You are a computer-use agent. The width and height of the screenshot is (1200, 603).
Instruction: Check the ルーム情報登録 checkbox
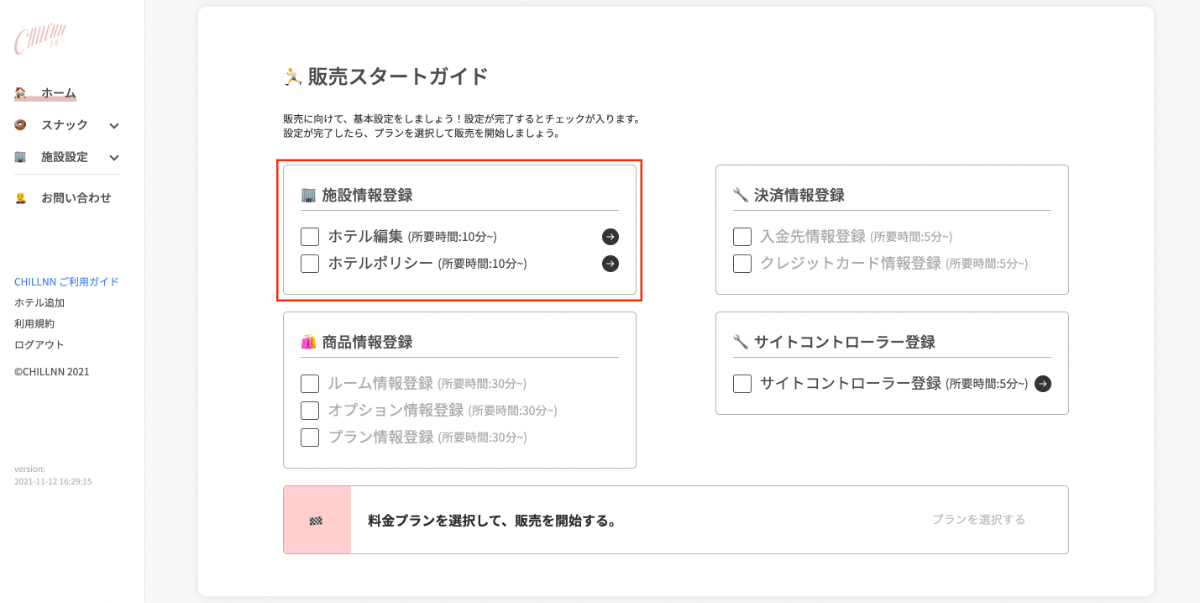[310, 384]
